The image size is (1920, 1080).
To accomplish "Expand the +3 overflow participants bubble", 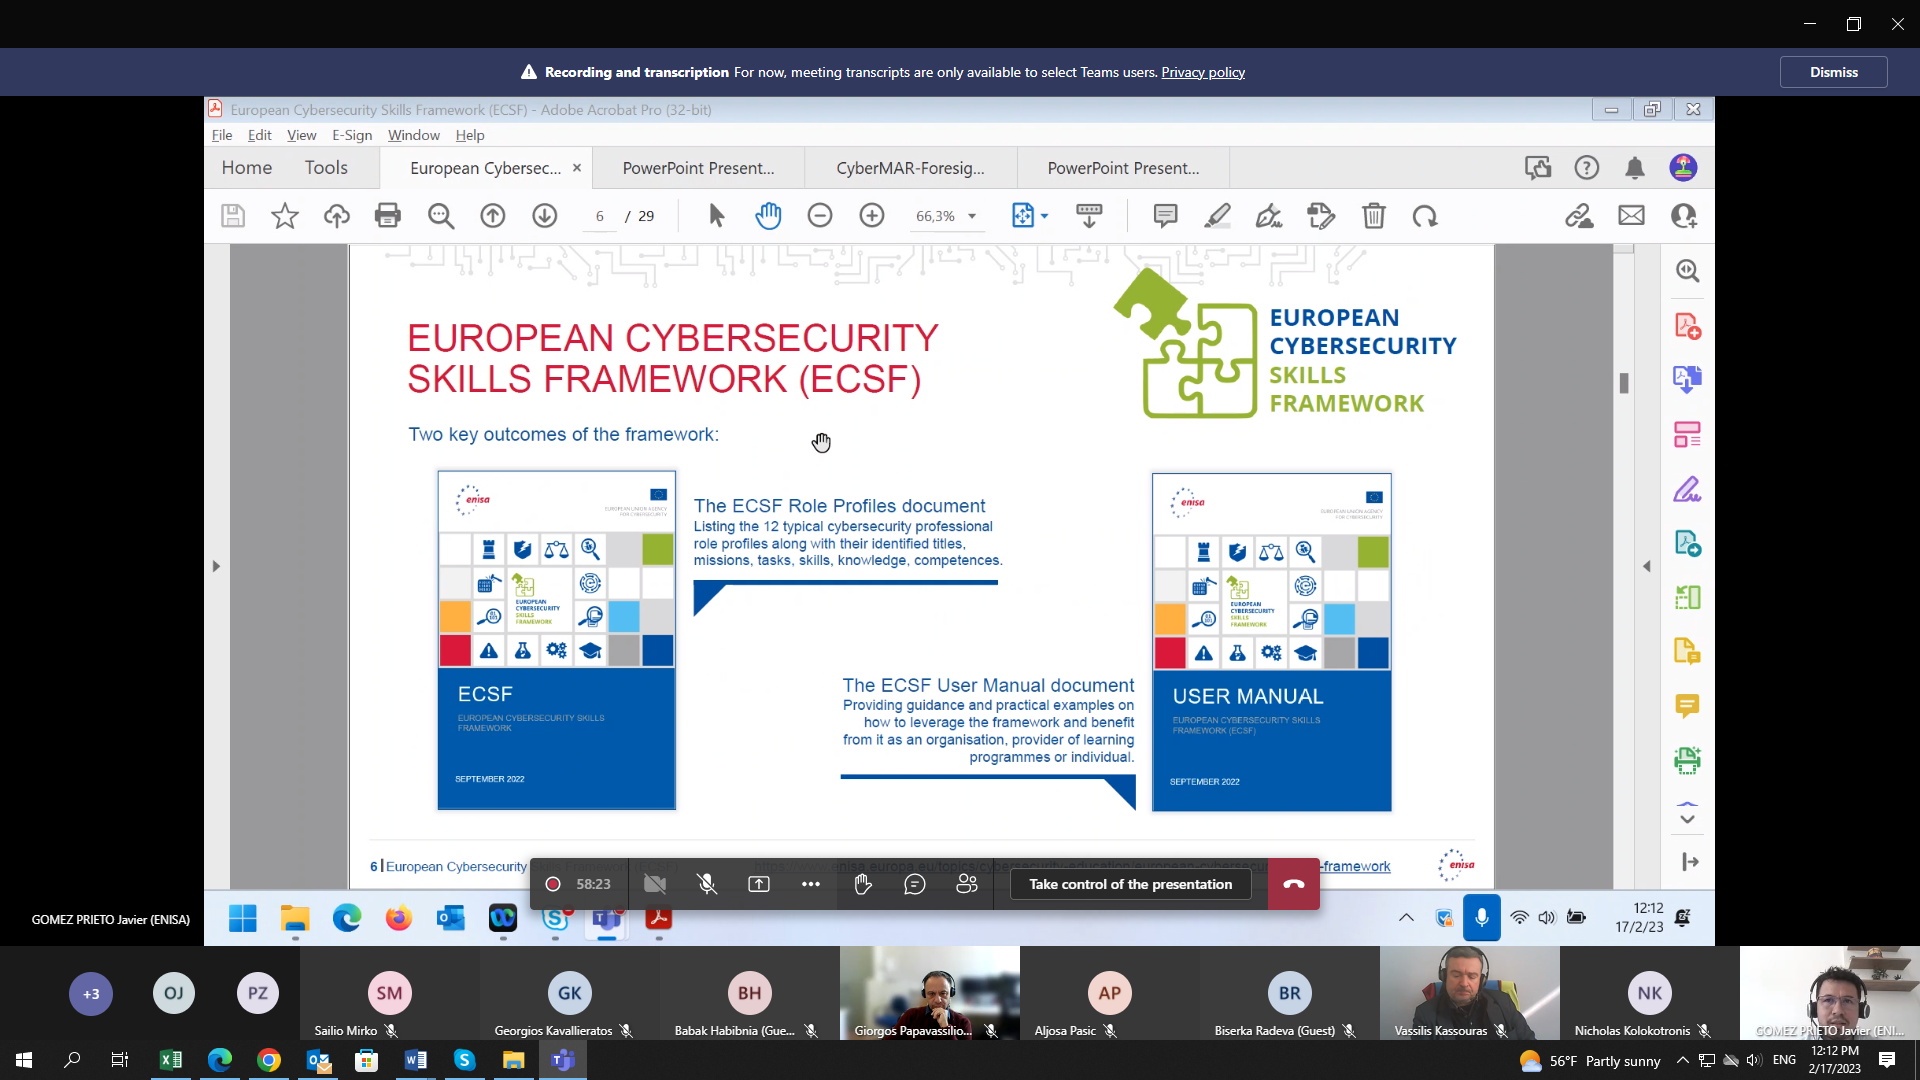I will [x=91, y=993].
